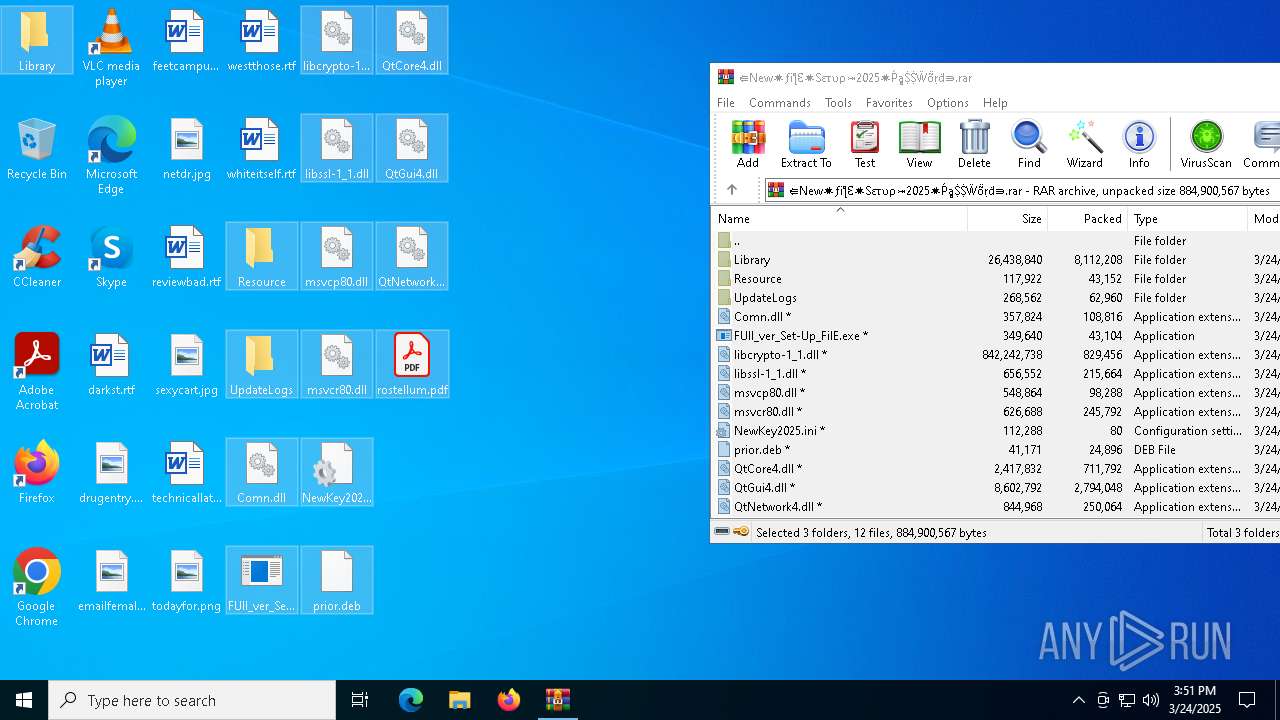Open the Favorites menu

click(x=889, y=103)
